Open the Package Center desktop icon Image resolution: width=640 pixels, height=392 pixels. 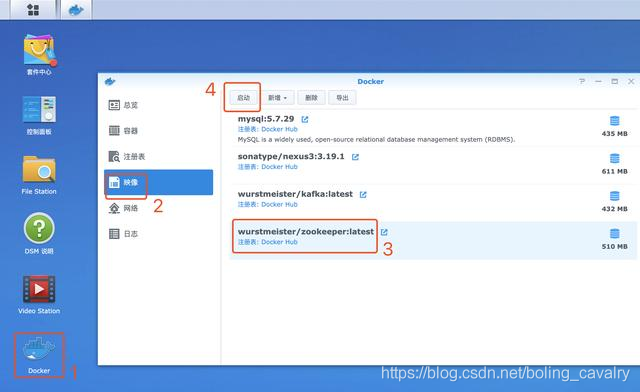tap(39, 55)
